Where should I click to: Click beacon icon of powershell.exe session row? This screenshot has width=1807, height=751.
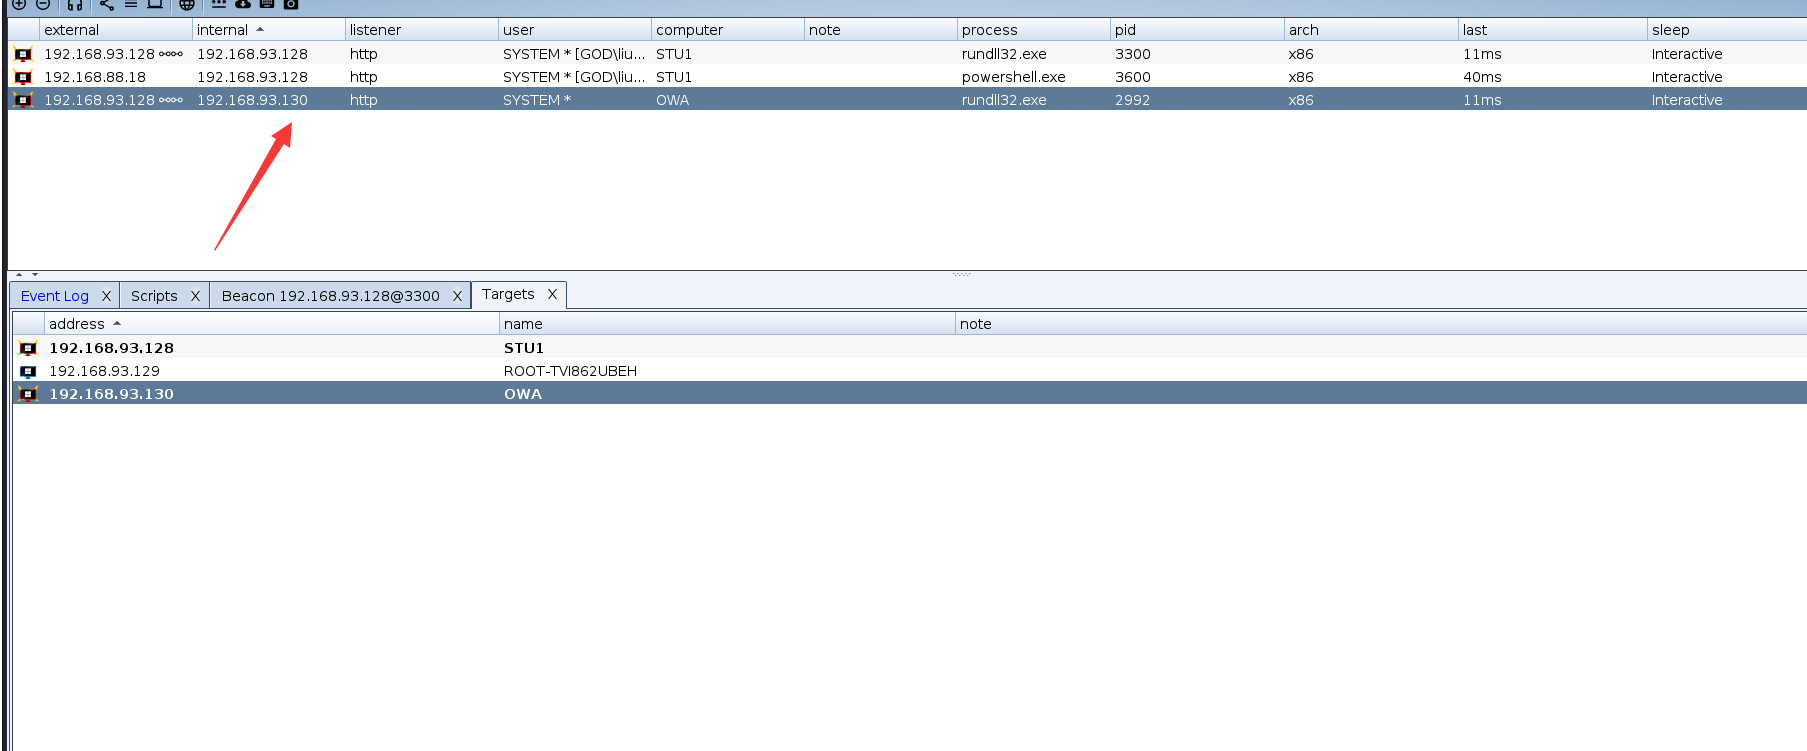(x=23, y=77)
